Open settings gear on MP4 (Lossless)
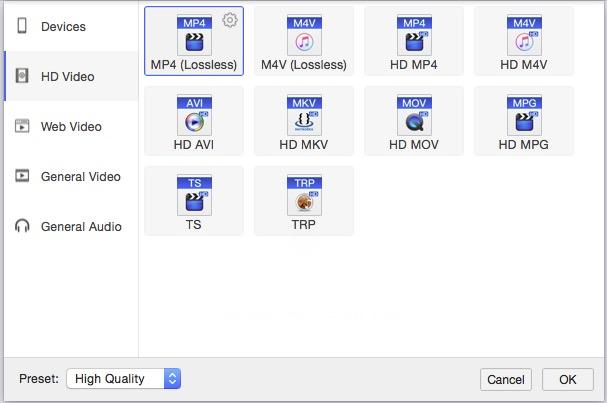This screenshot has height=403, width=607. 230,20
